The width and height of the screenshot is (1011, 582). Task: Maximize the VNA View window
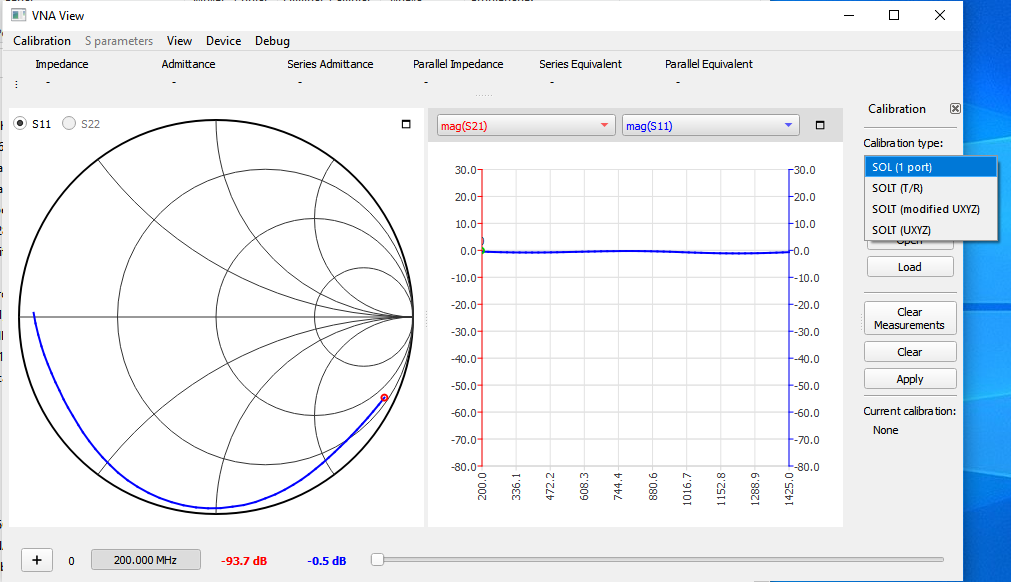pos(894,15)
